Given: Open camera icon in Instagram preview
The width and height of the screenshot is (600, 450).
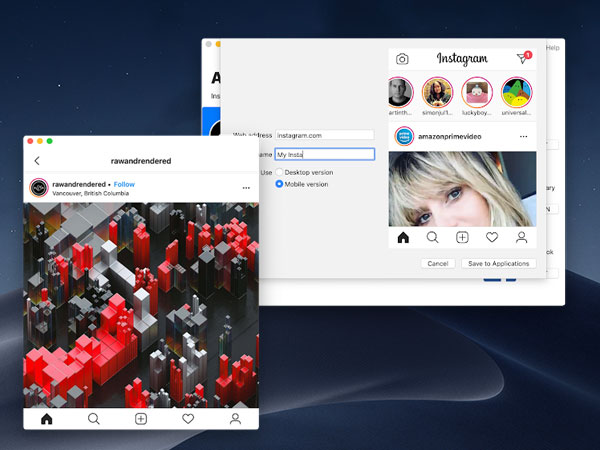Looking at the screenshot, I should pos(402,59).
